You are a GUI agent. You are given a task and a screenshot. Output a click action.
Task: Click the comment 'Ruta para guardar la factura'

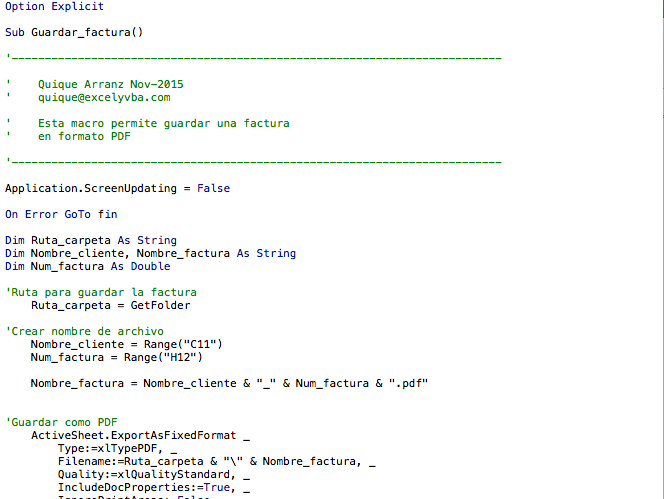pos(101,292)
